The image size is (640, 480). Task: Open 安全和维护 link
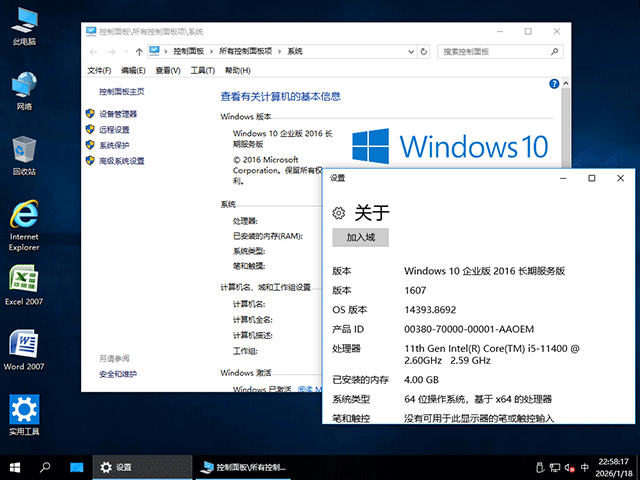pos(118,374)
